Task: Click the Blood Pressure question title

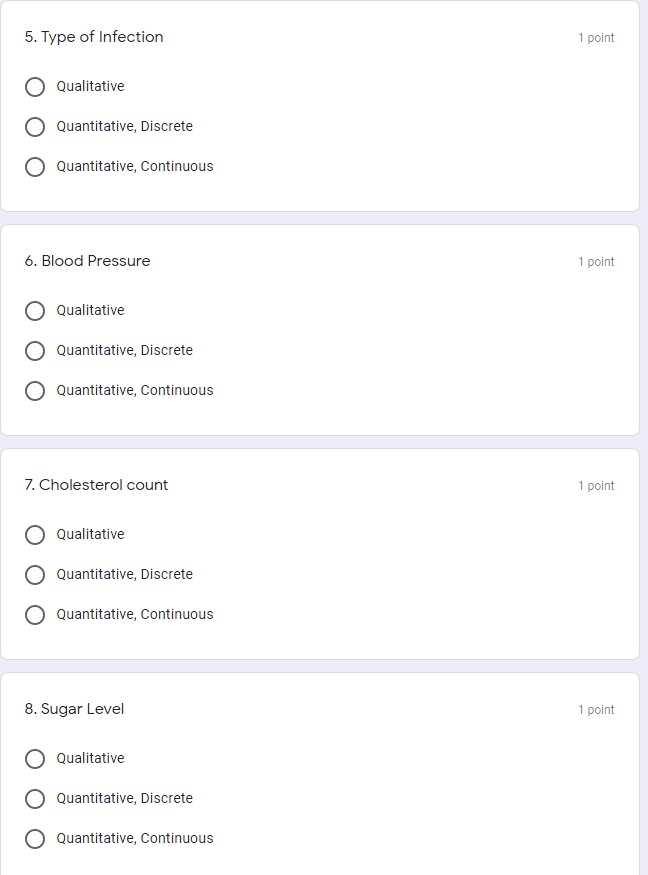Action: (x=88, y=261)
